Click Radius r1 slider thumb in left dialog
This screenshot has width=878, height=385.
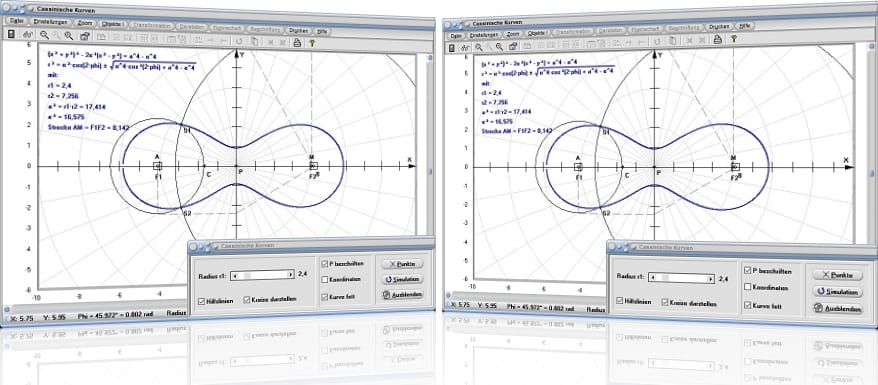[246, 275]
